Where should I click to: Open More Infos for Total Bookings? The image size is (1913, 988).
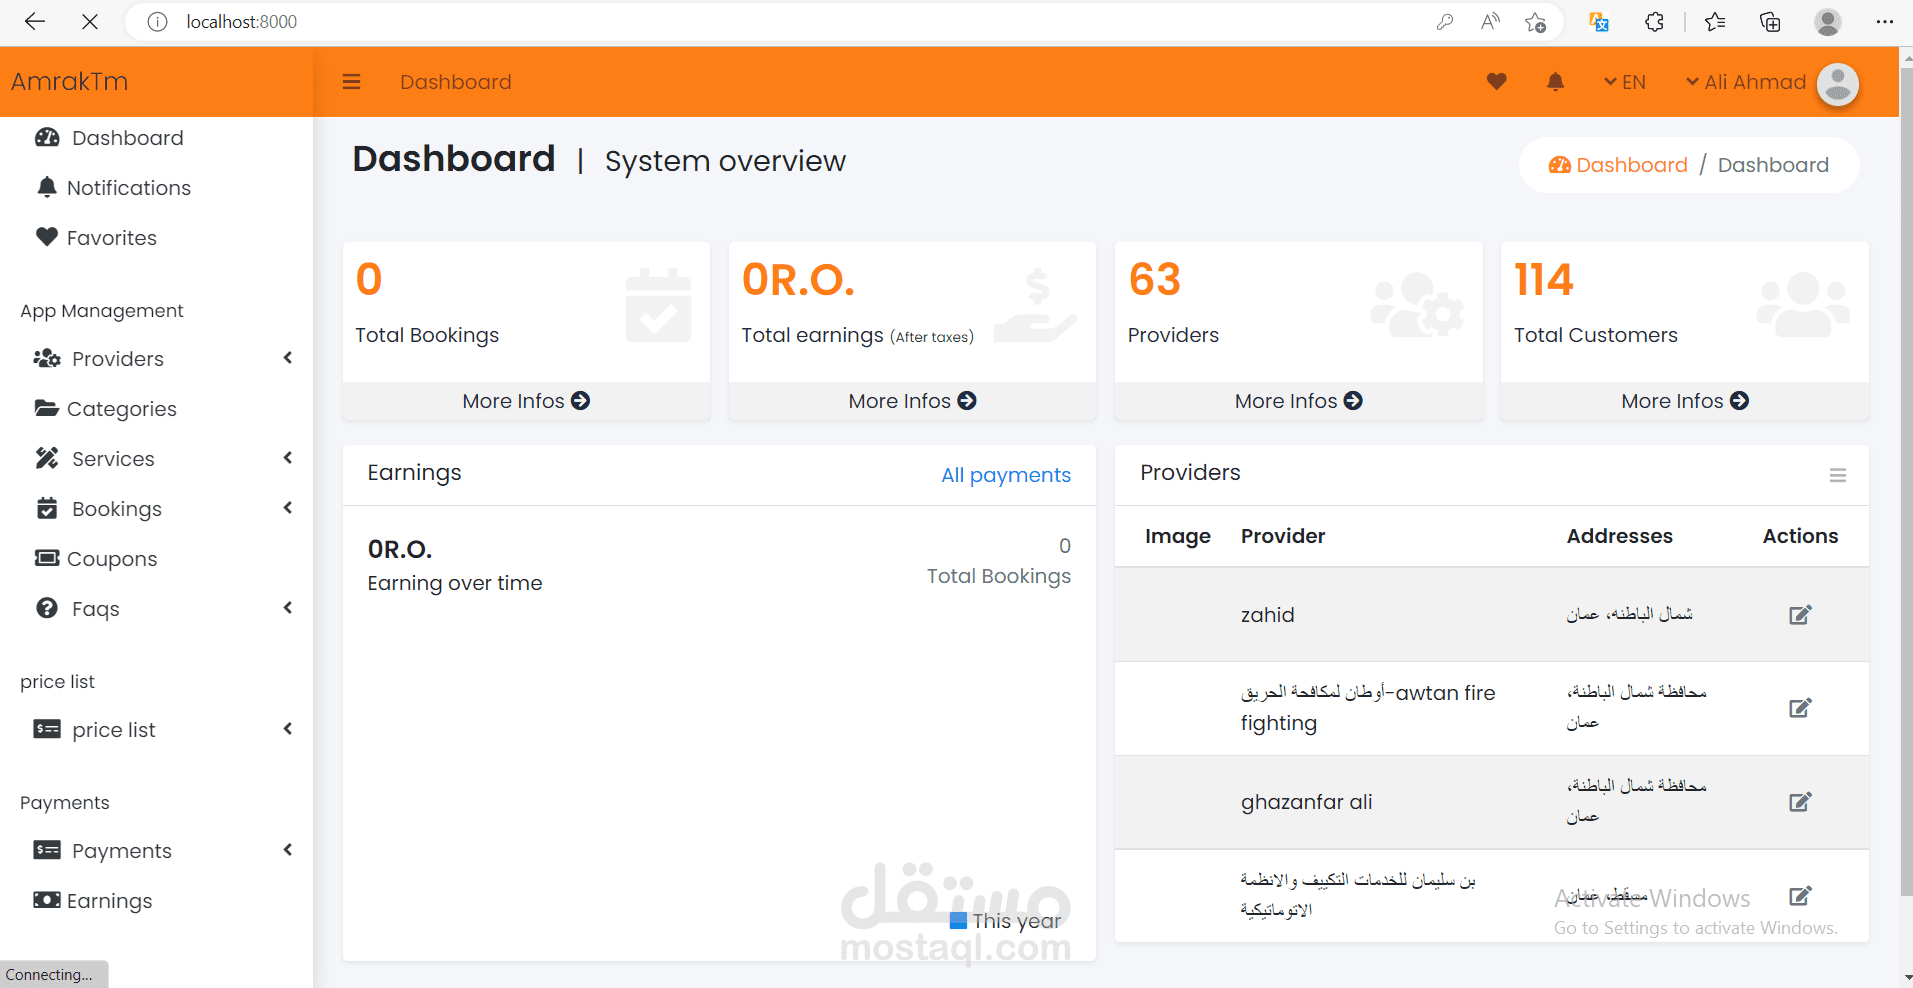pos(526,401)
